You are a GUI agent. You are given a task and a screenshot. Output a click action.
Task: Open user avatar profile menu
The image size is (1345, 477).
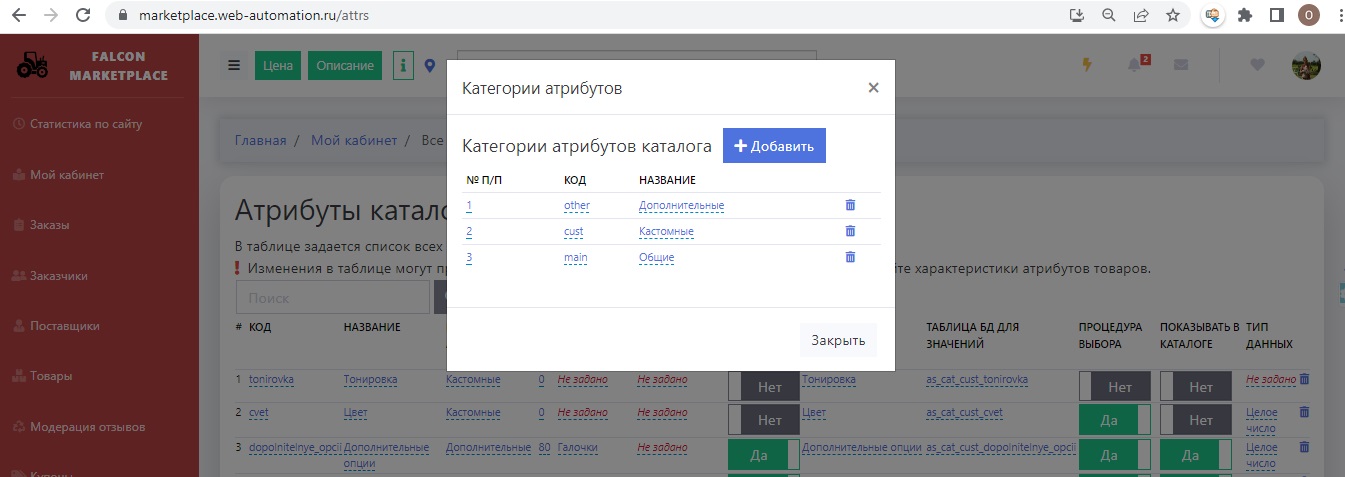click(x=1306, y=65)
